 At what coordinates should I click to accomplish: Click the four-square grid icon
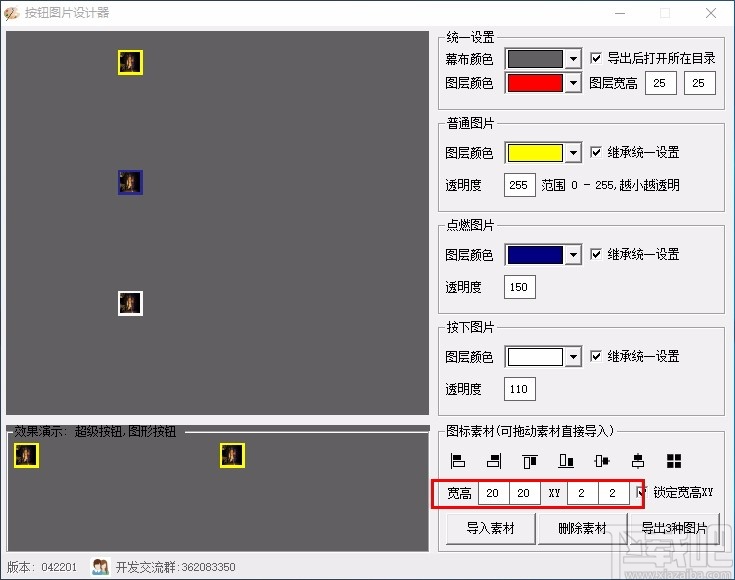tap(674, 461)
